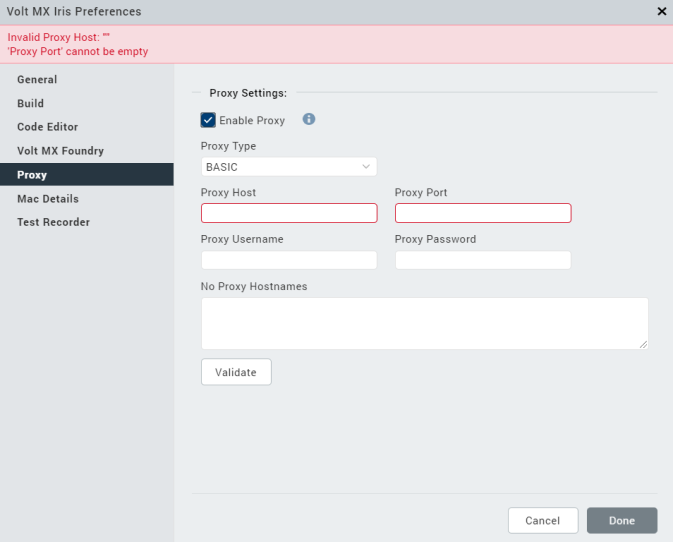Click into the Proxy Port field

click(x=483, y=213)
